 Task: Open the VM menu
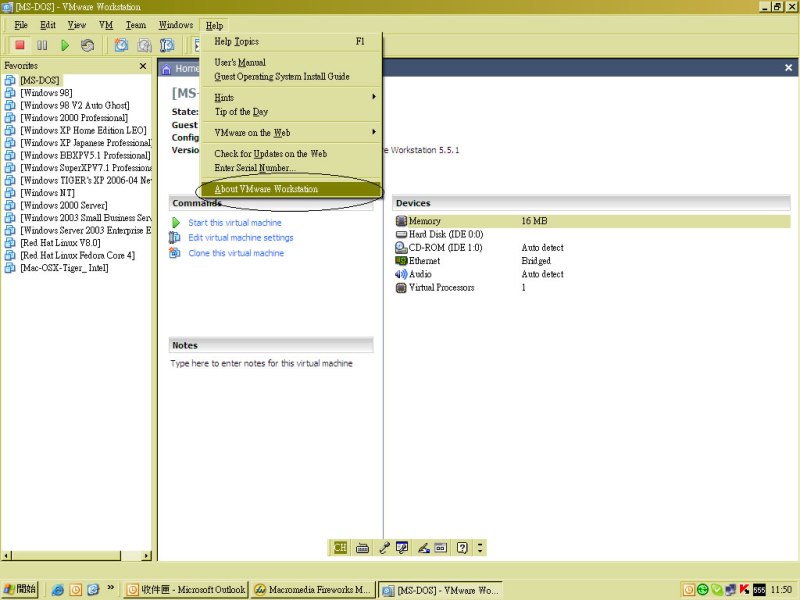click(106, 25)
